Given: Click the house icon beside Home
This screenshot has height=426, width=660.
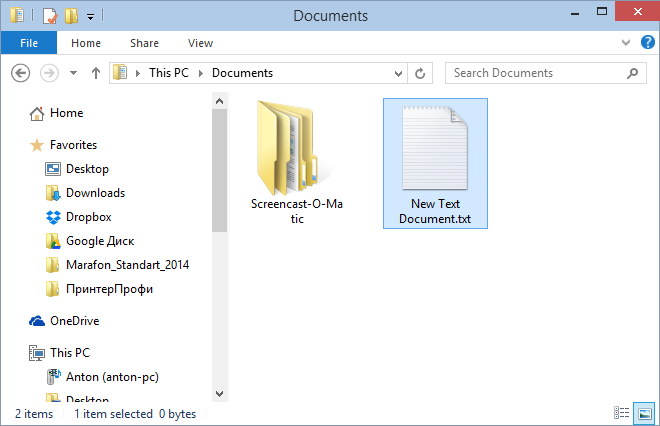Looking at the screenshot, I should pos(37,113).
